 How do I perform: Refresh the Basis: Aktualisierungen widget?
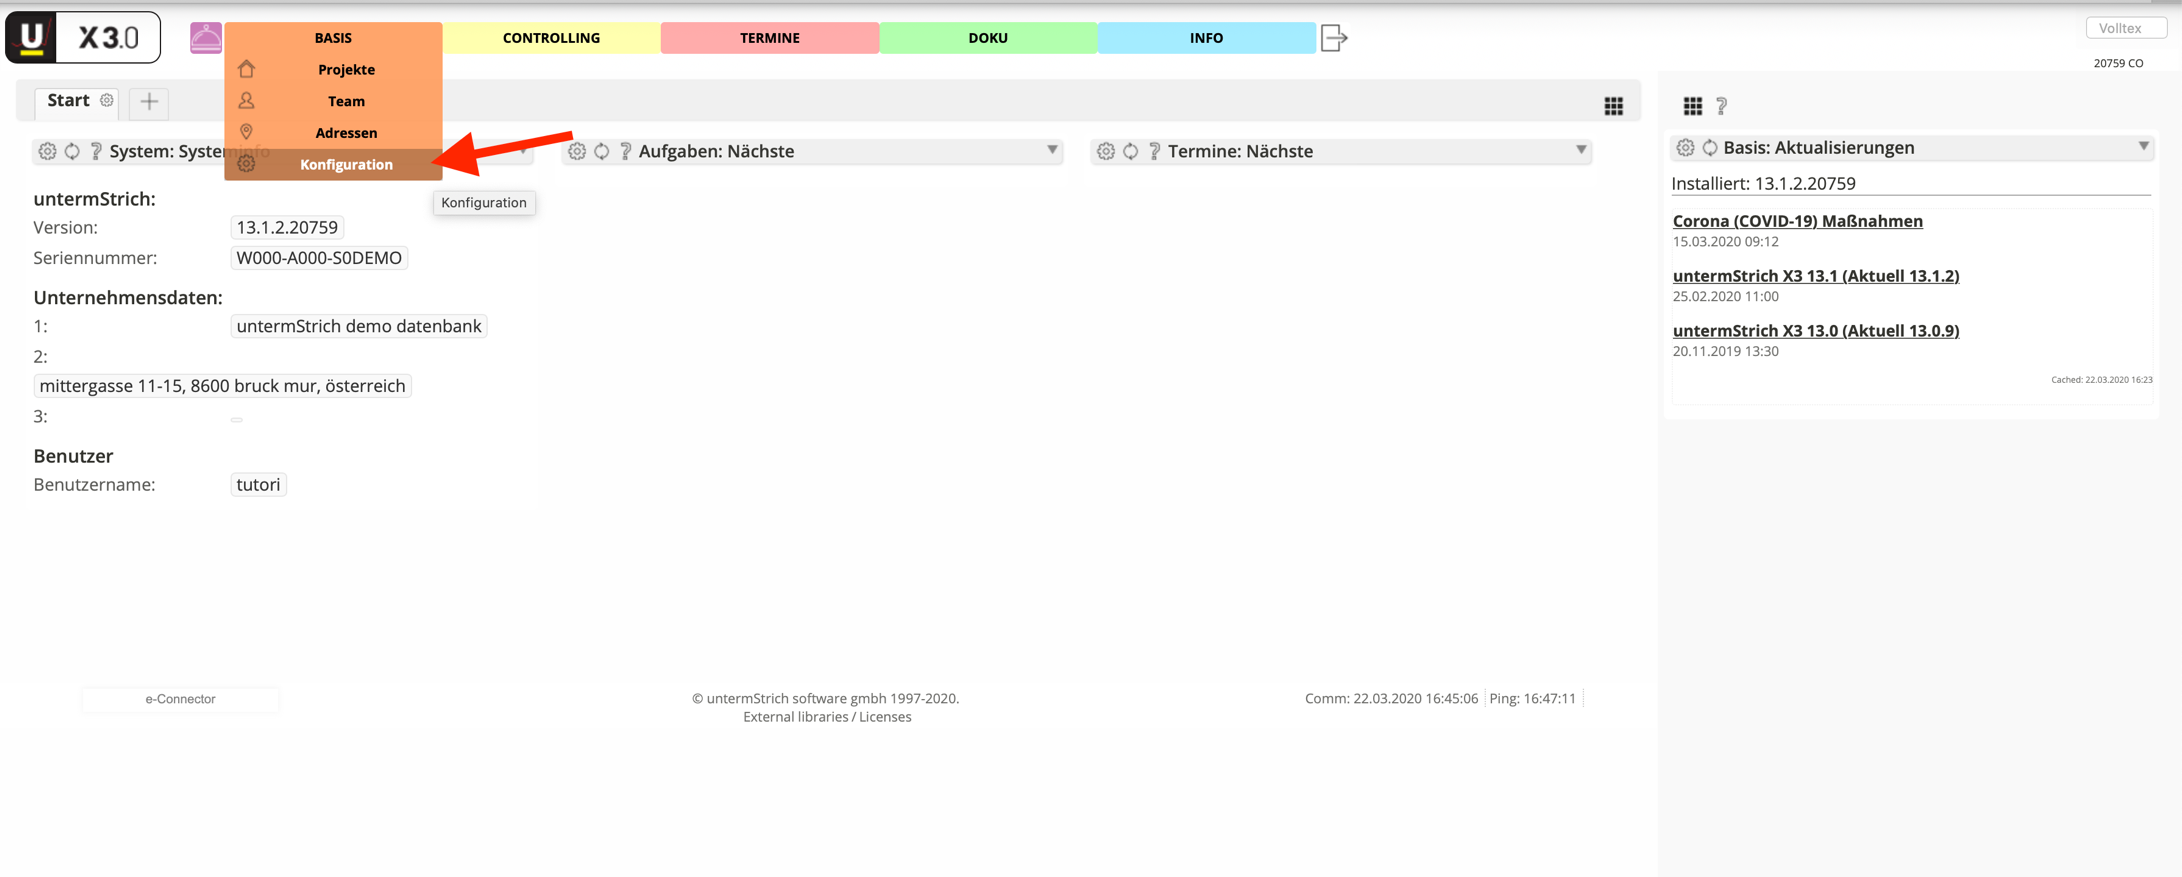point(1710,148)
